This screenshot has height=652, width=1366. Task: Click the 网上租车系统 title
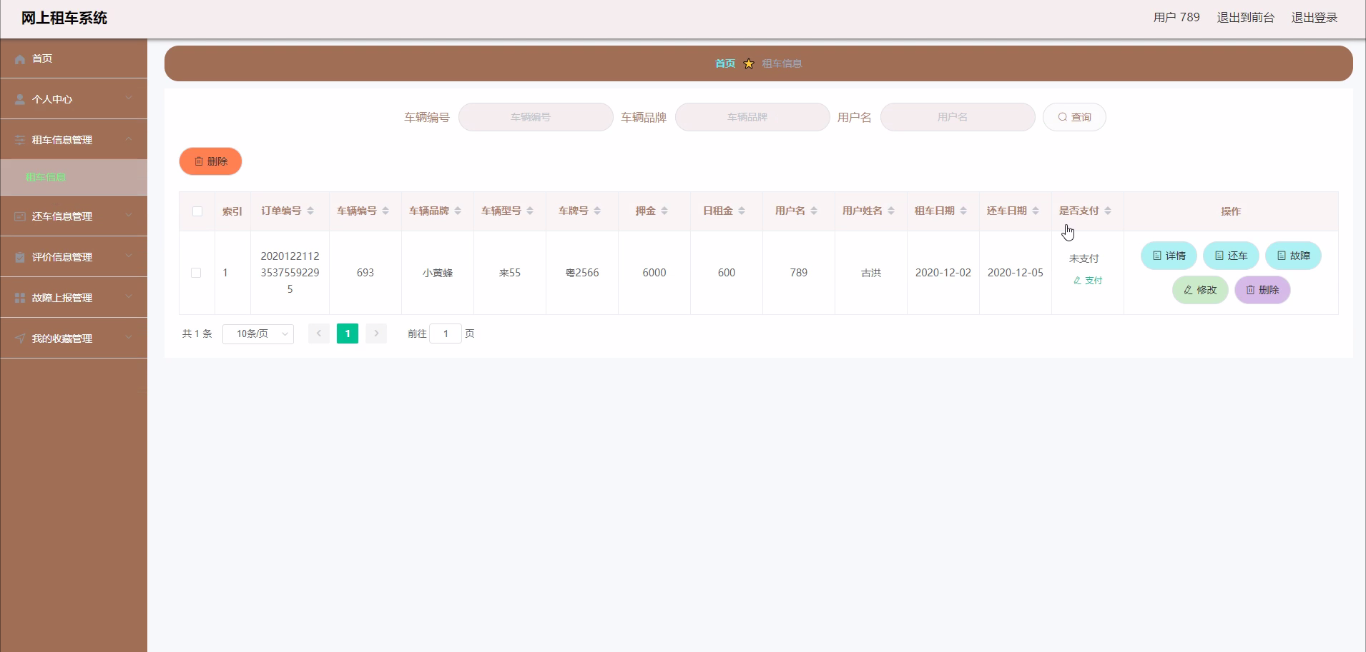tap(64, 18)
